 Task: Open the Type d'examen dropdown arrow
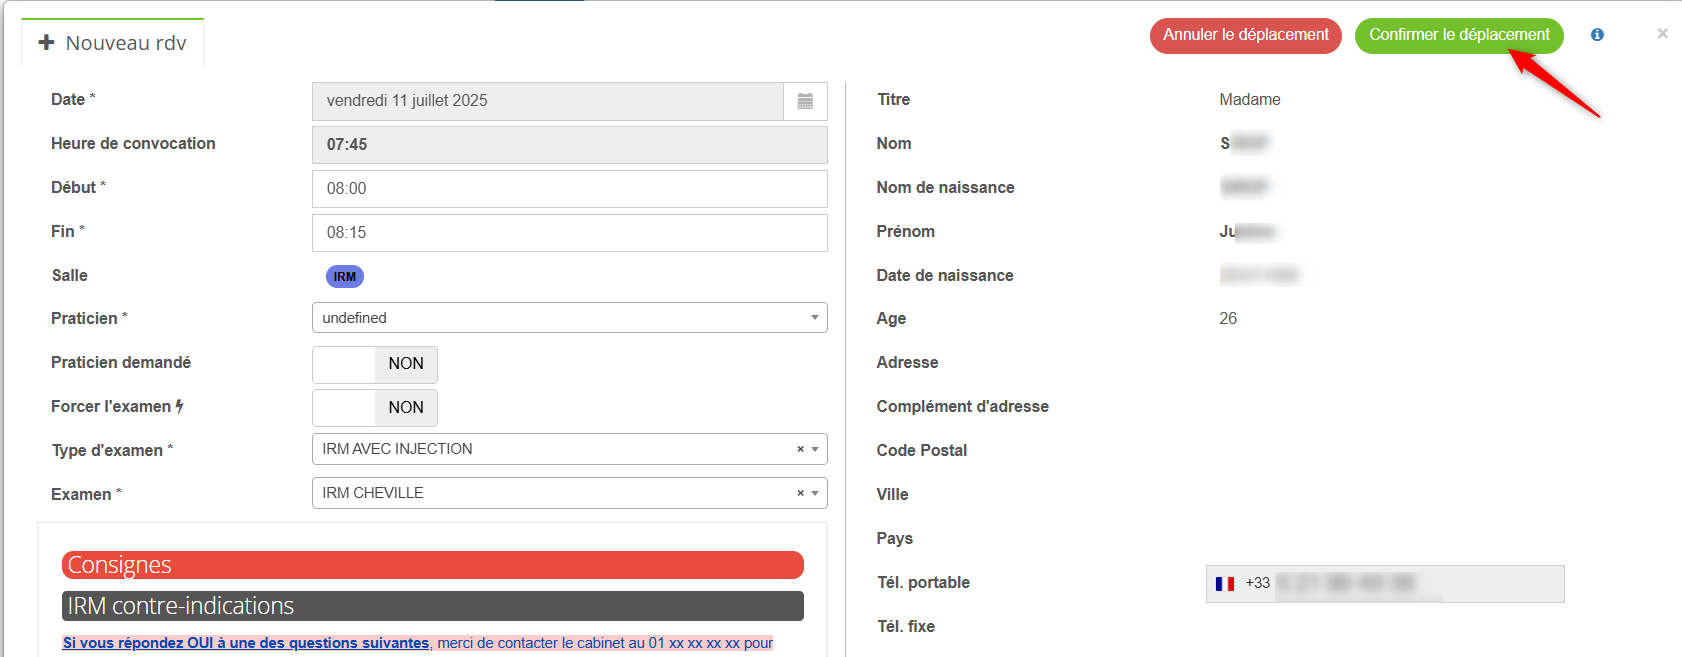[x=815, y=449]
